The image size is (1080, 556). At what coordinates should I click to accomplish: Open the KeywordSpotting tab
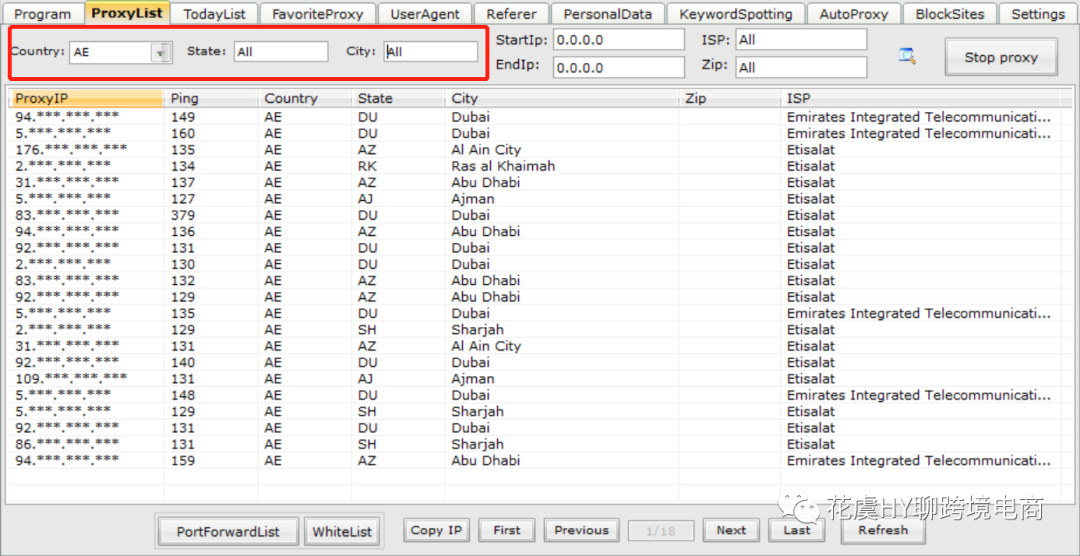point(736,14)
